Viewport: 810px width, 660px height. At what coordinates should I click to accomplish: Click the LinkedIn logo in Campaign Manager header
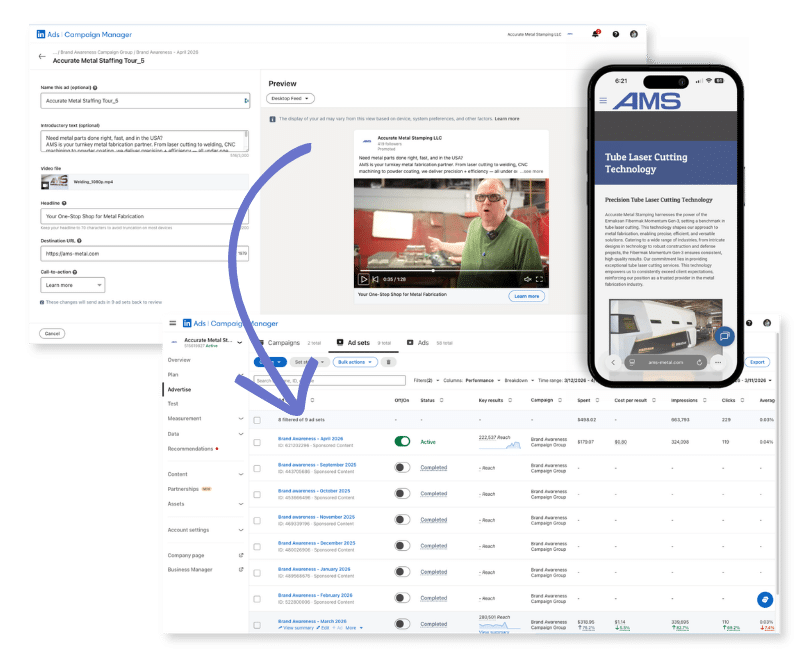(x=41, y=34)
